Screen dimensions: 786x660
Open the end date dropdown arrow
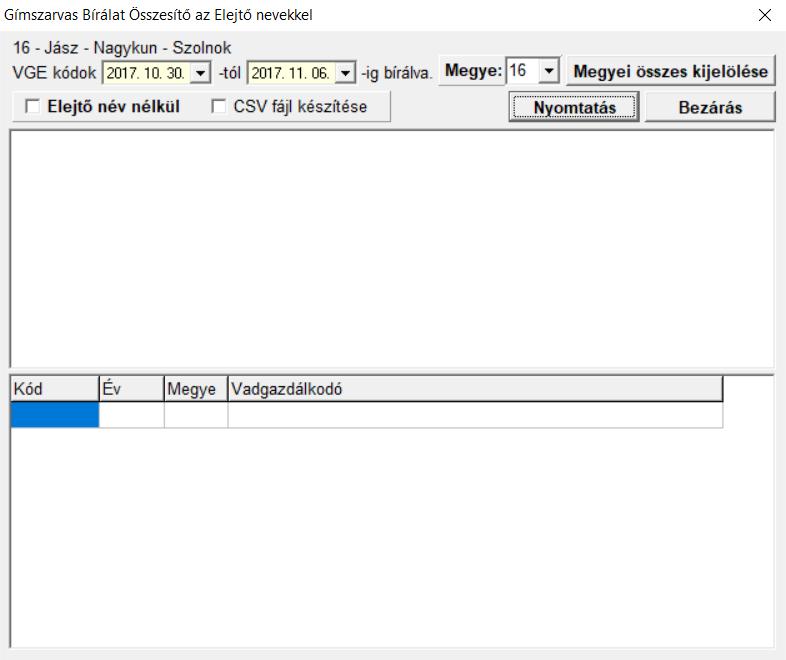pos(345,73)
